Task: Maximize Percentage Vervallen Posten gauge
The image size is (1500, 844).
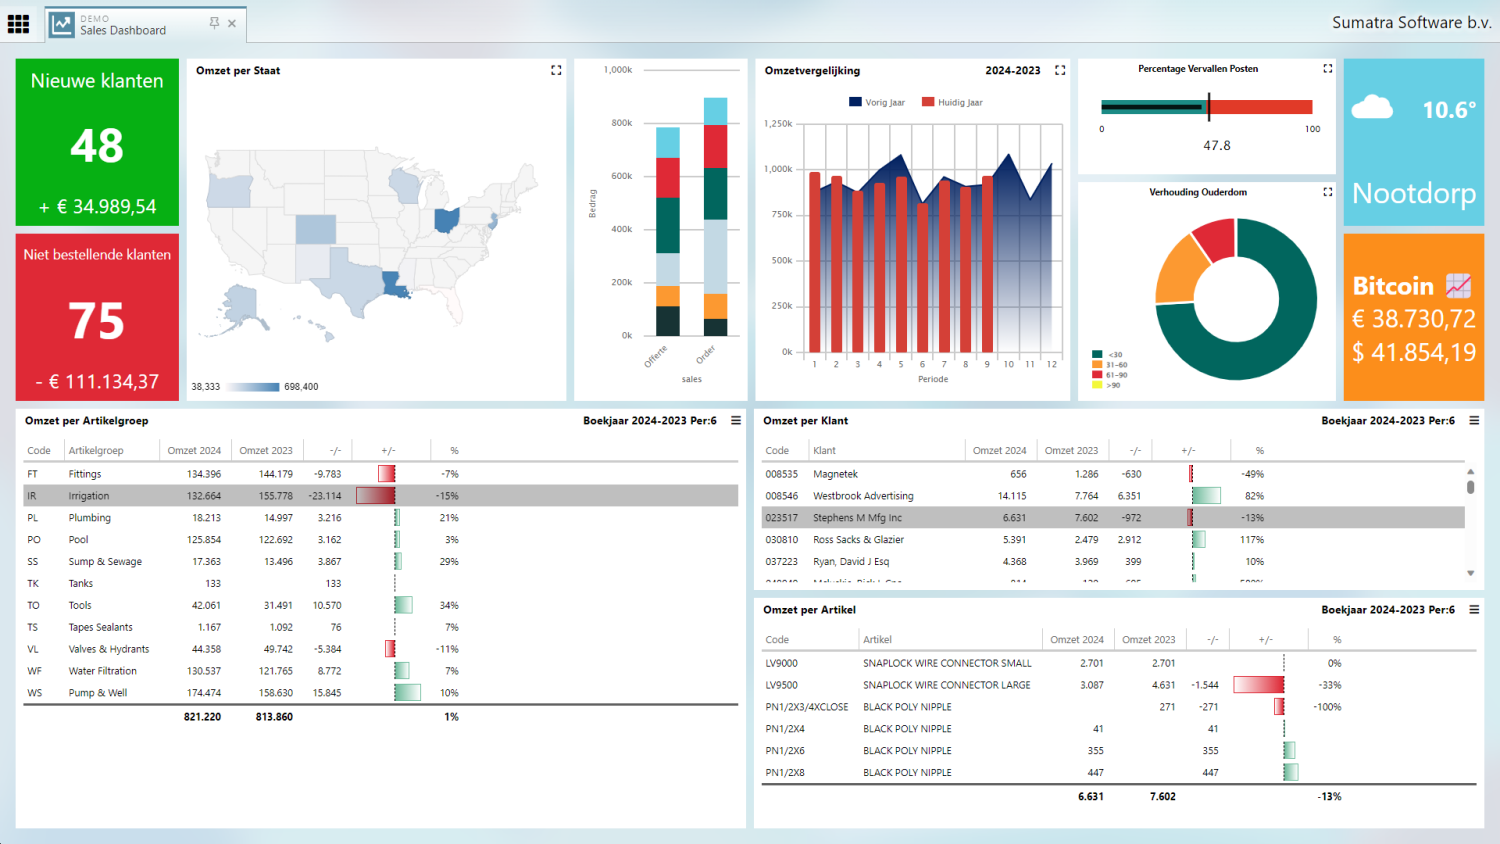Action: click(x=1327, y=69)
